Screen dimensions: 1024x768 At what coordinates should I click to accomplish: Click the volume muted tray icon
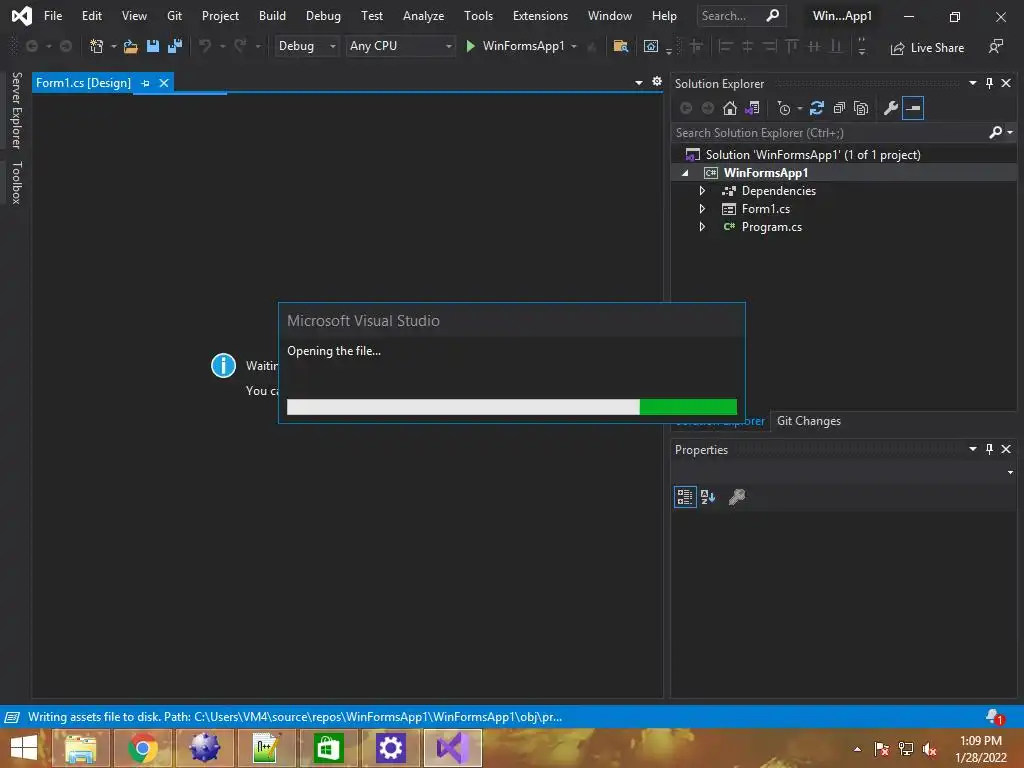click(929, 749)
